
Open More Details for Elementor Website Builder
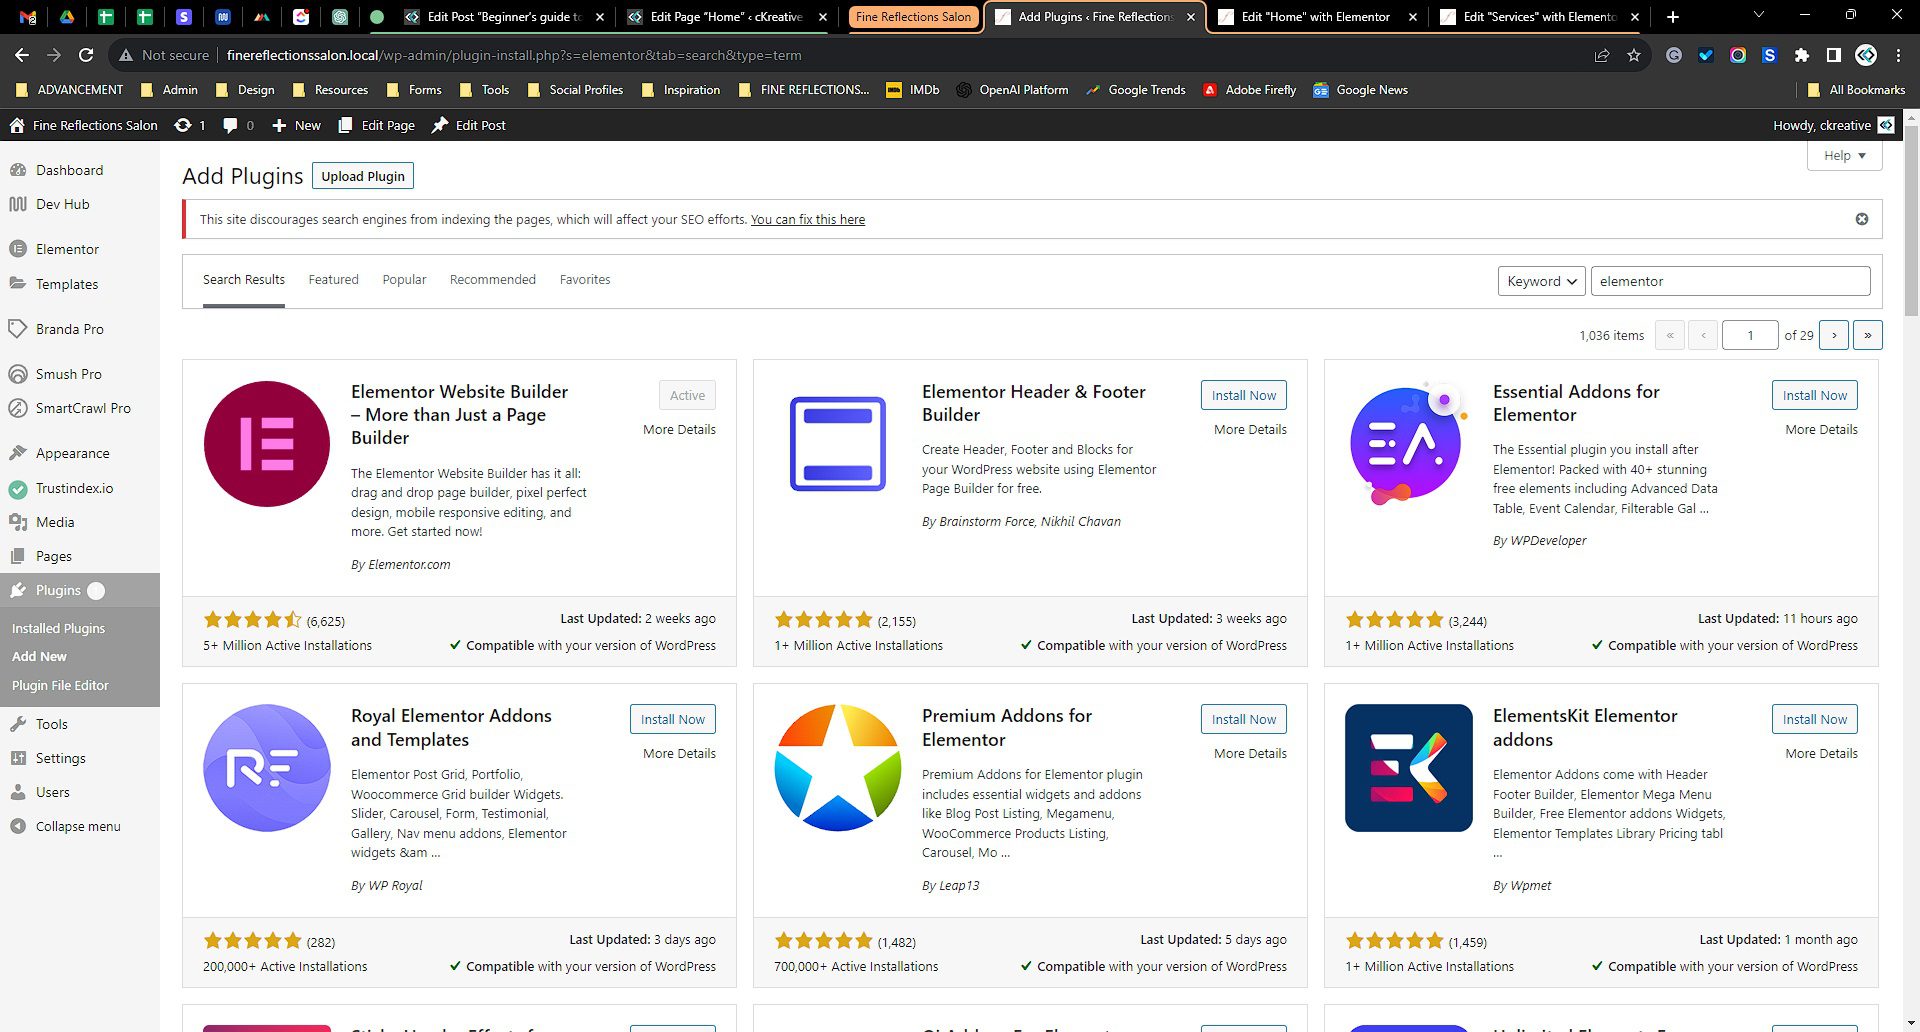coord(679,429)
